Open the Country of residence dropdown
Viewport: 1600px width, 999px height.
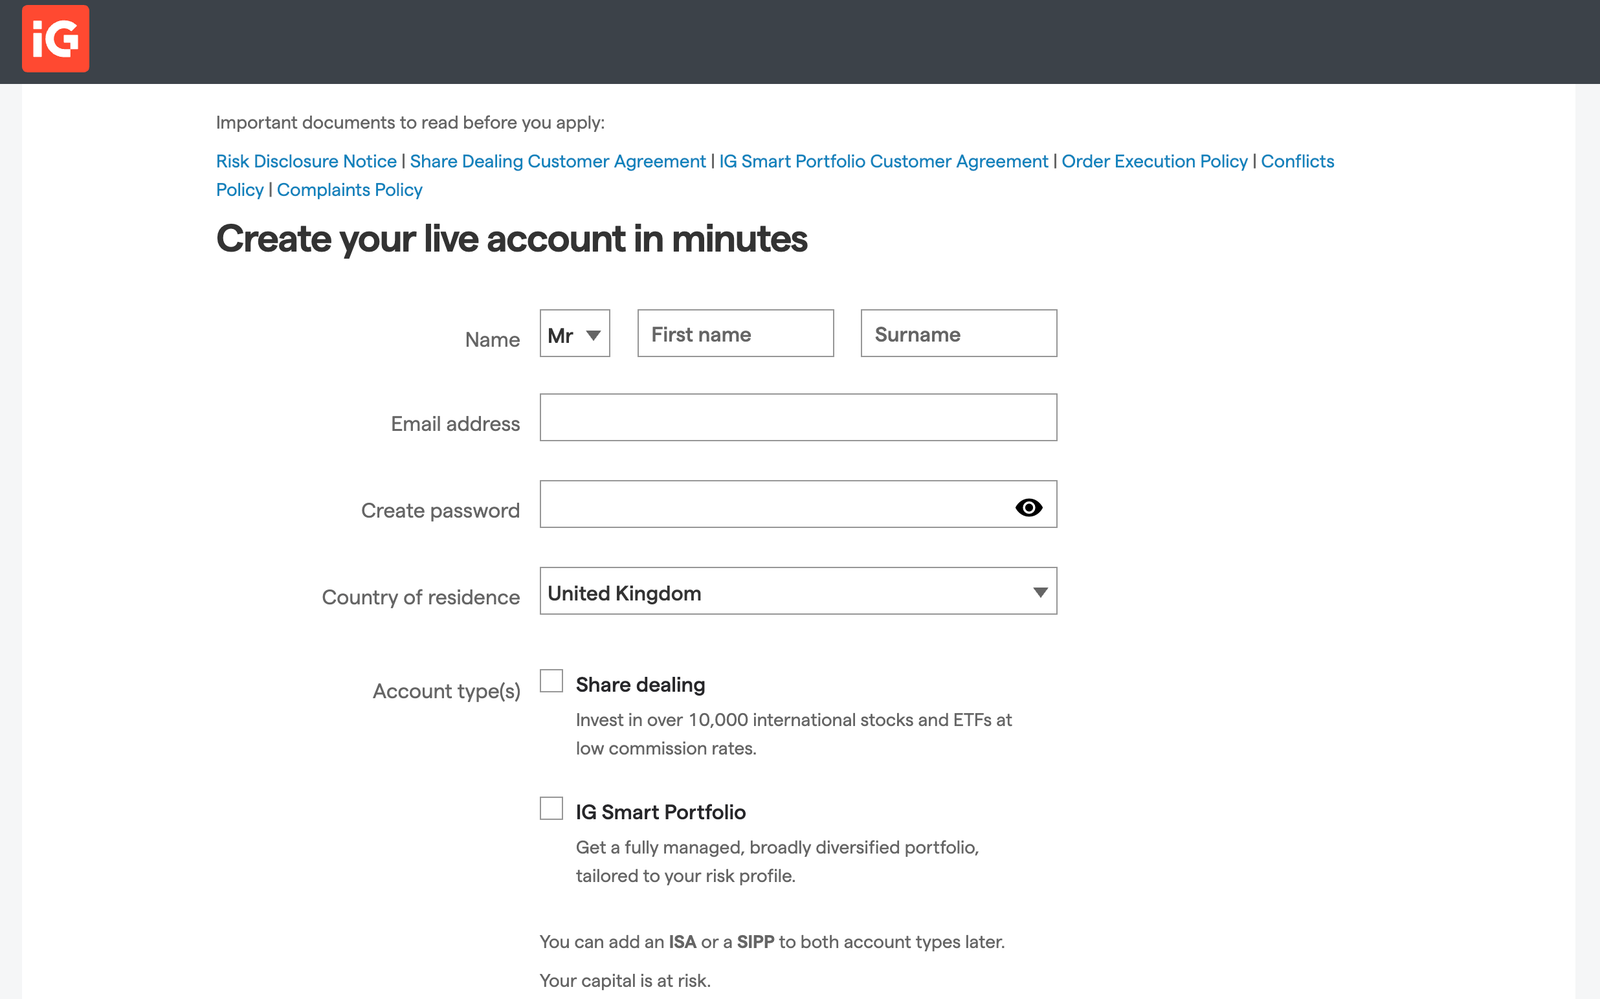click(x=798, y=591)
